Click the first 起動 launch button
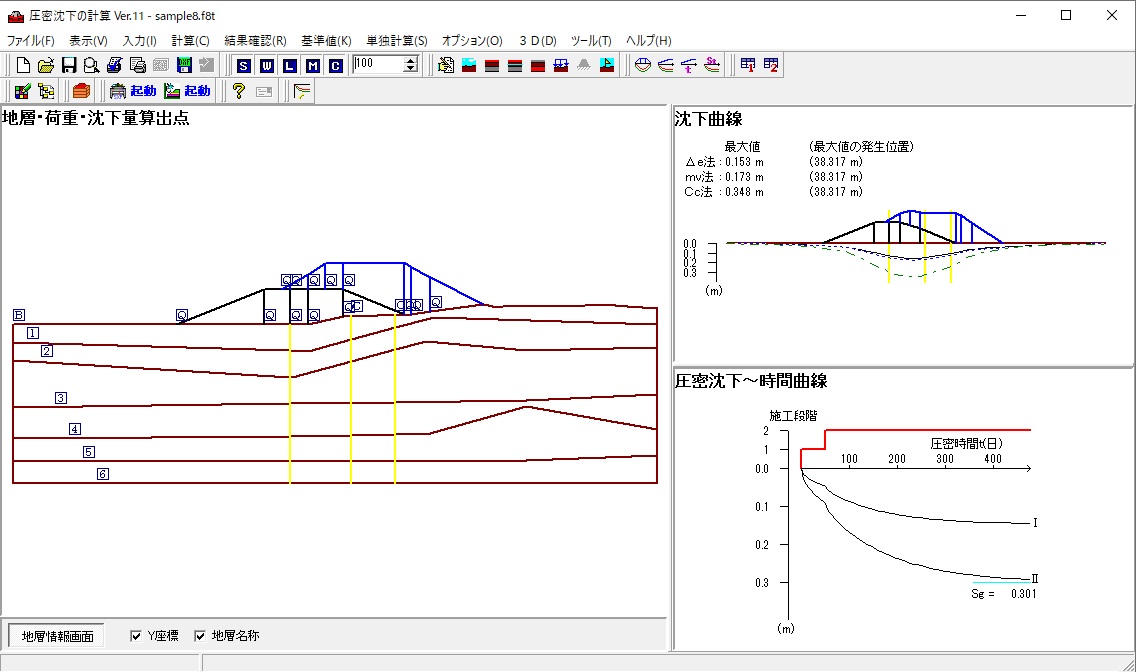 click(133, 91)
